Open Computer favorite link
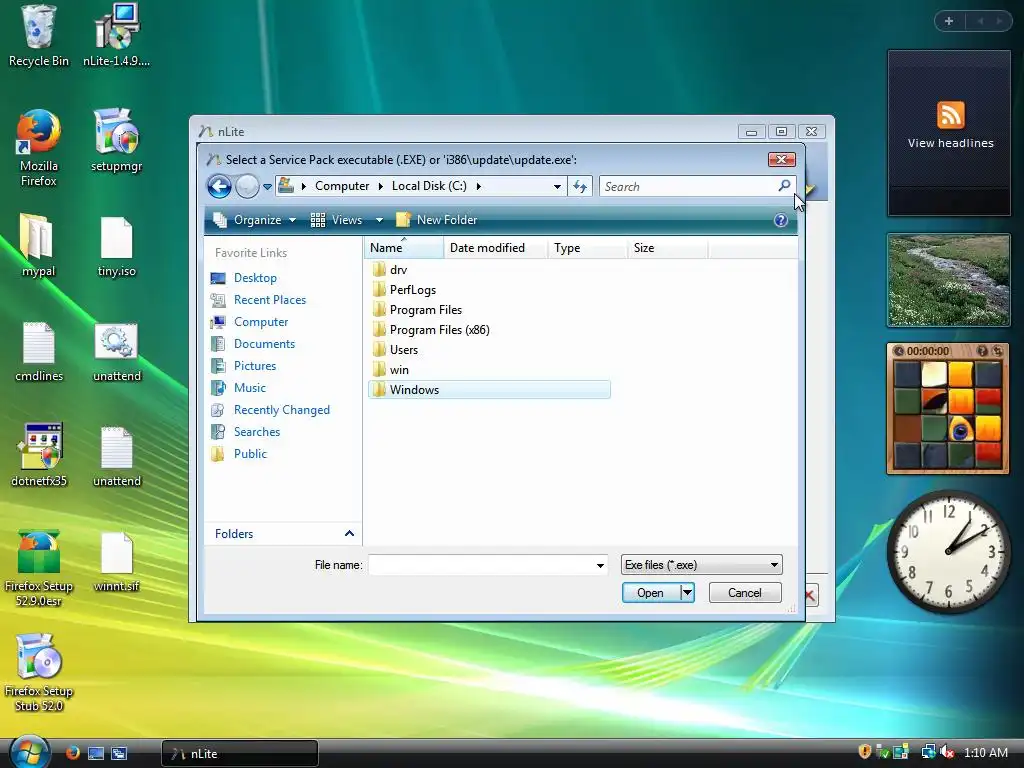Screen dimensions: 1024x768 coord(249,322)
